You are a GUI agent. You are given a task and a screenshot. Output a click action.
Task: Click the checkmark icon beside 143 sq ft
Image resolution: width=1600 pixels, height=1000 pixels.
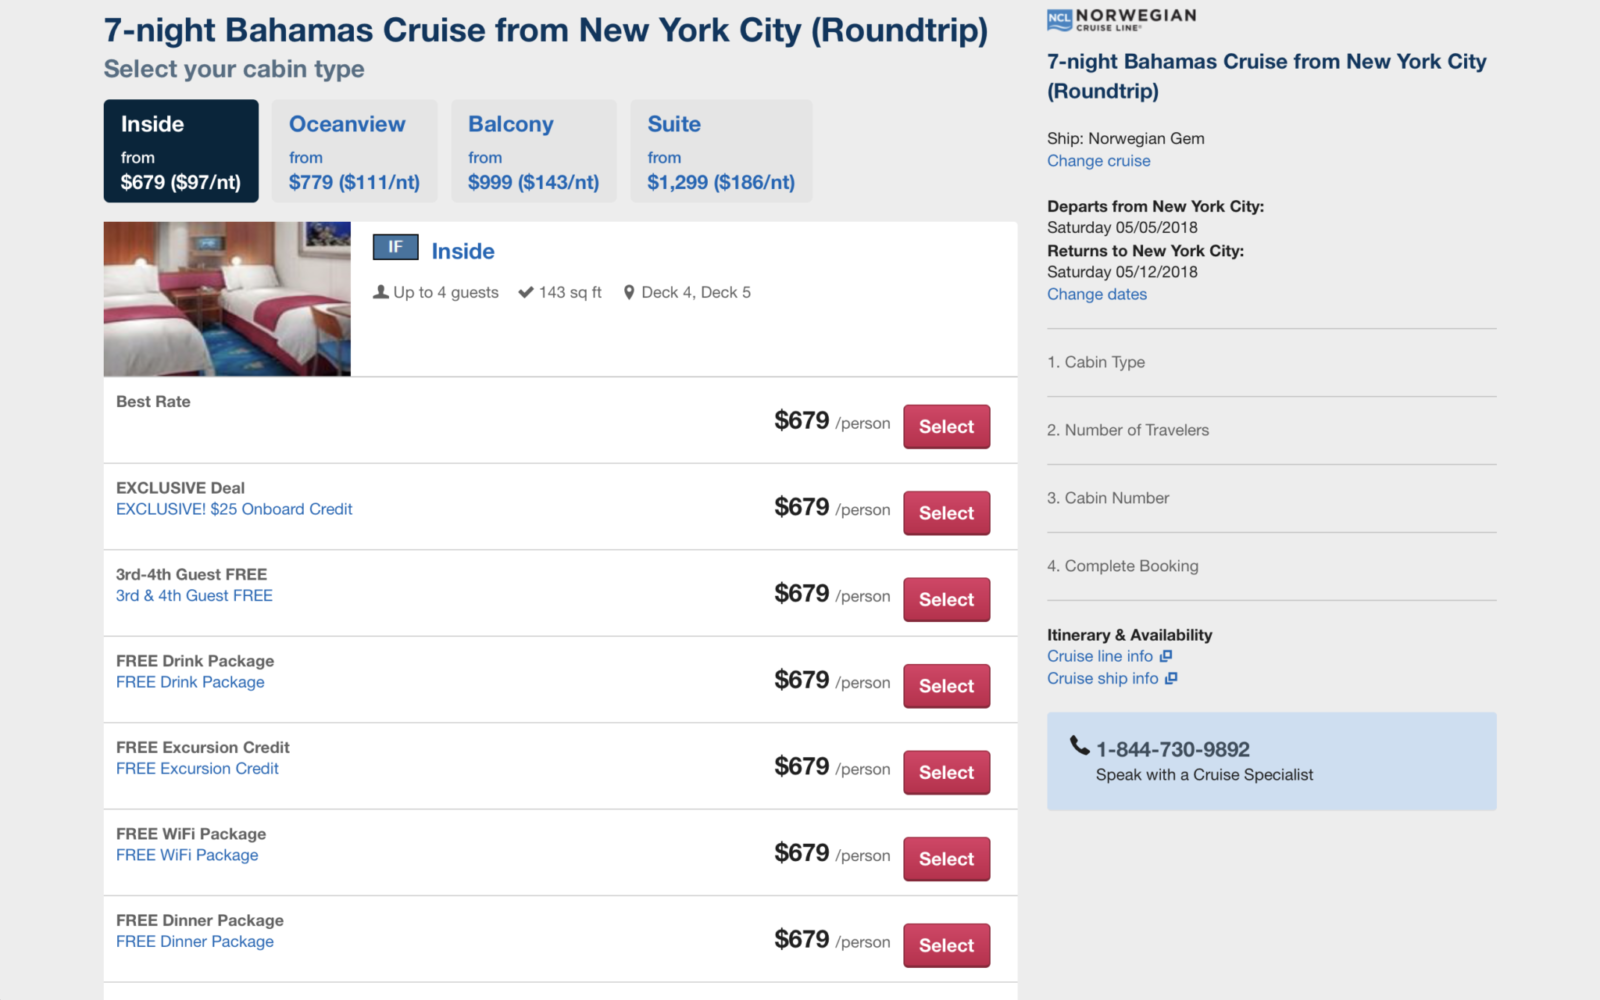[x=526, y=292]
